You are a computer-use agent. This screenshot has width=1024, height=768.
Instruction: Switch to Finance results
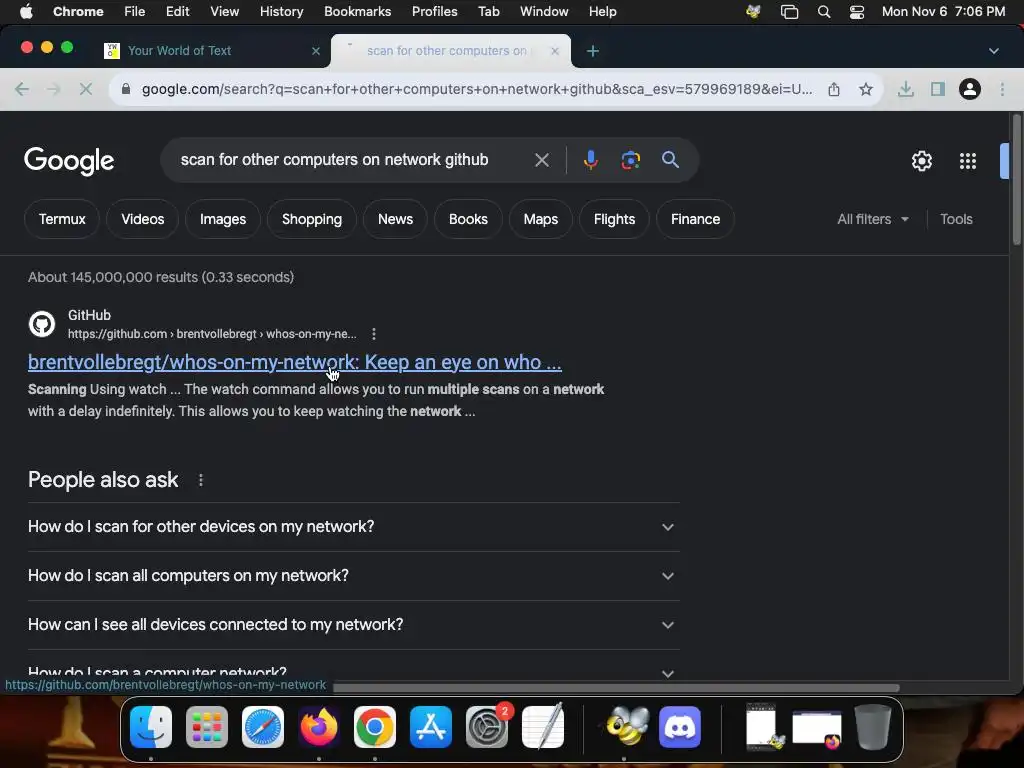pyautogui.click(x=696, y=219)
